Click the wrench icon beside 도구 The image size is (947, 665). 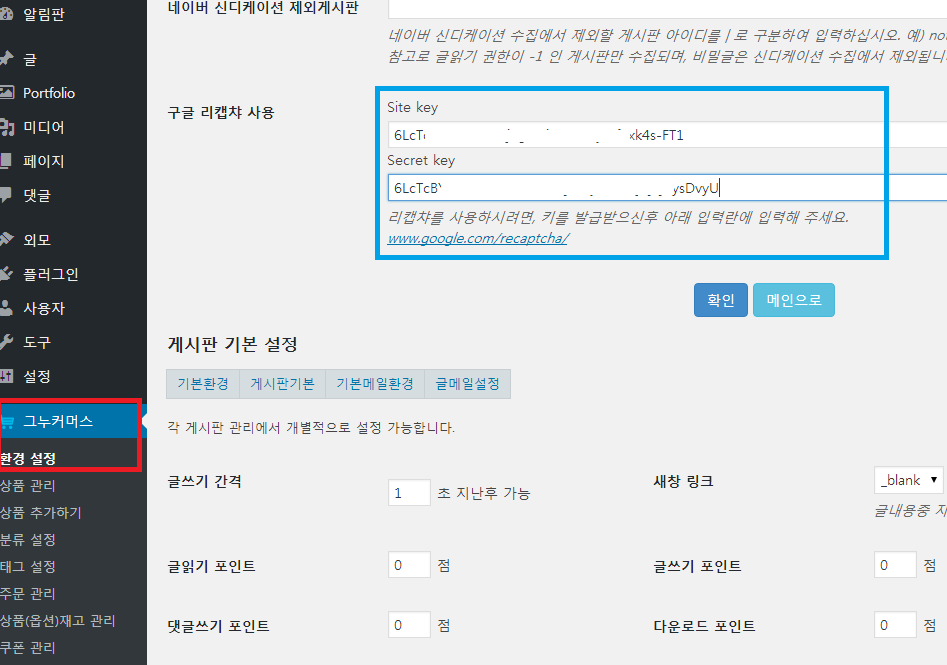[6, 342]
